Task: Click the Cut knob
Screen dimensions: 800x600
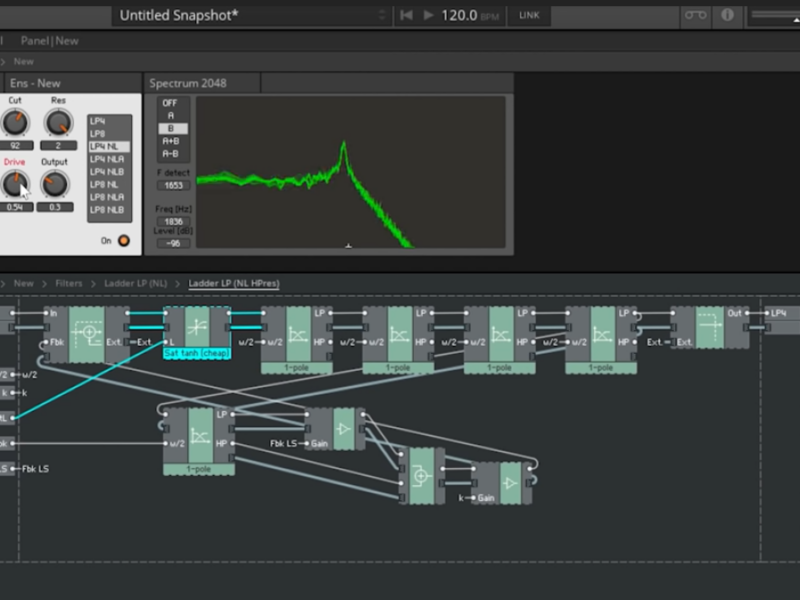Action: click(15, 123)
